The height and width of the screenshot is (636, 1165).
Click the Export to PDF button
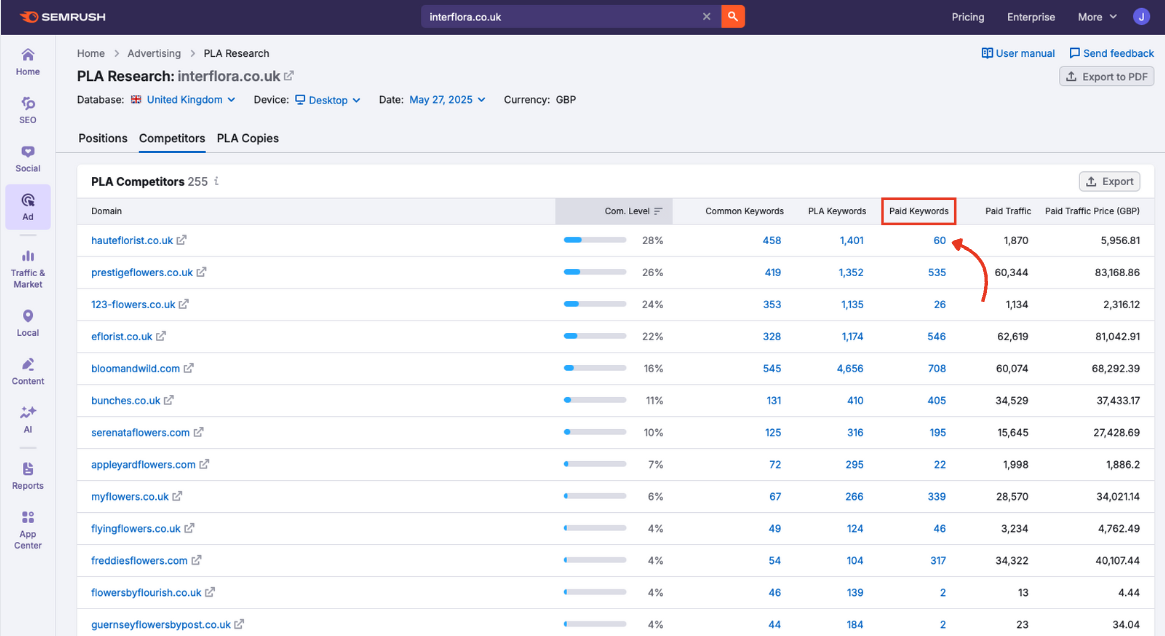point(1107,77)
